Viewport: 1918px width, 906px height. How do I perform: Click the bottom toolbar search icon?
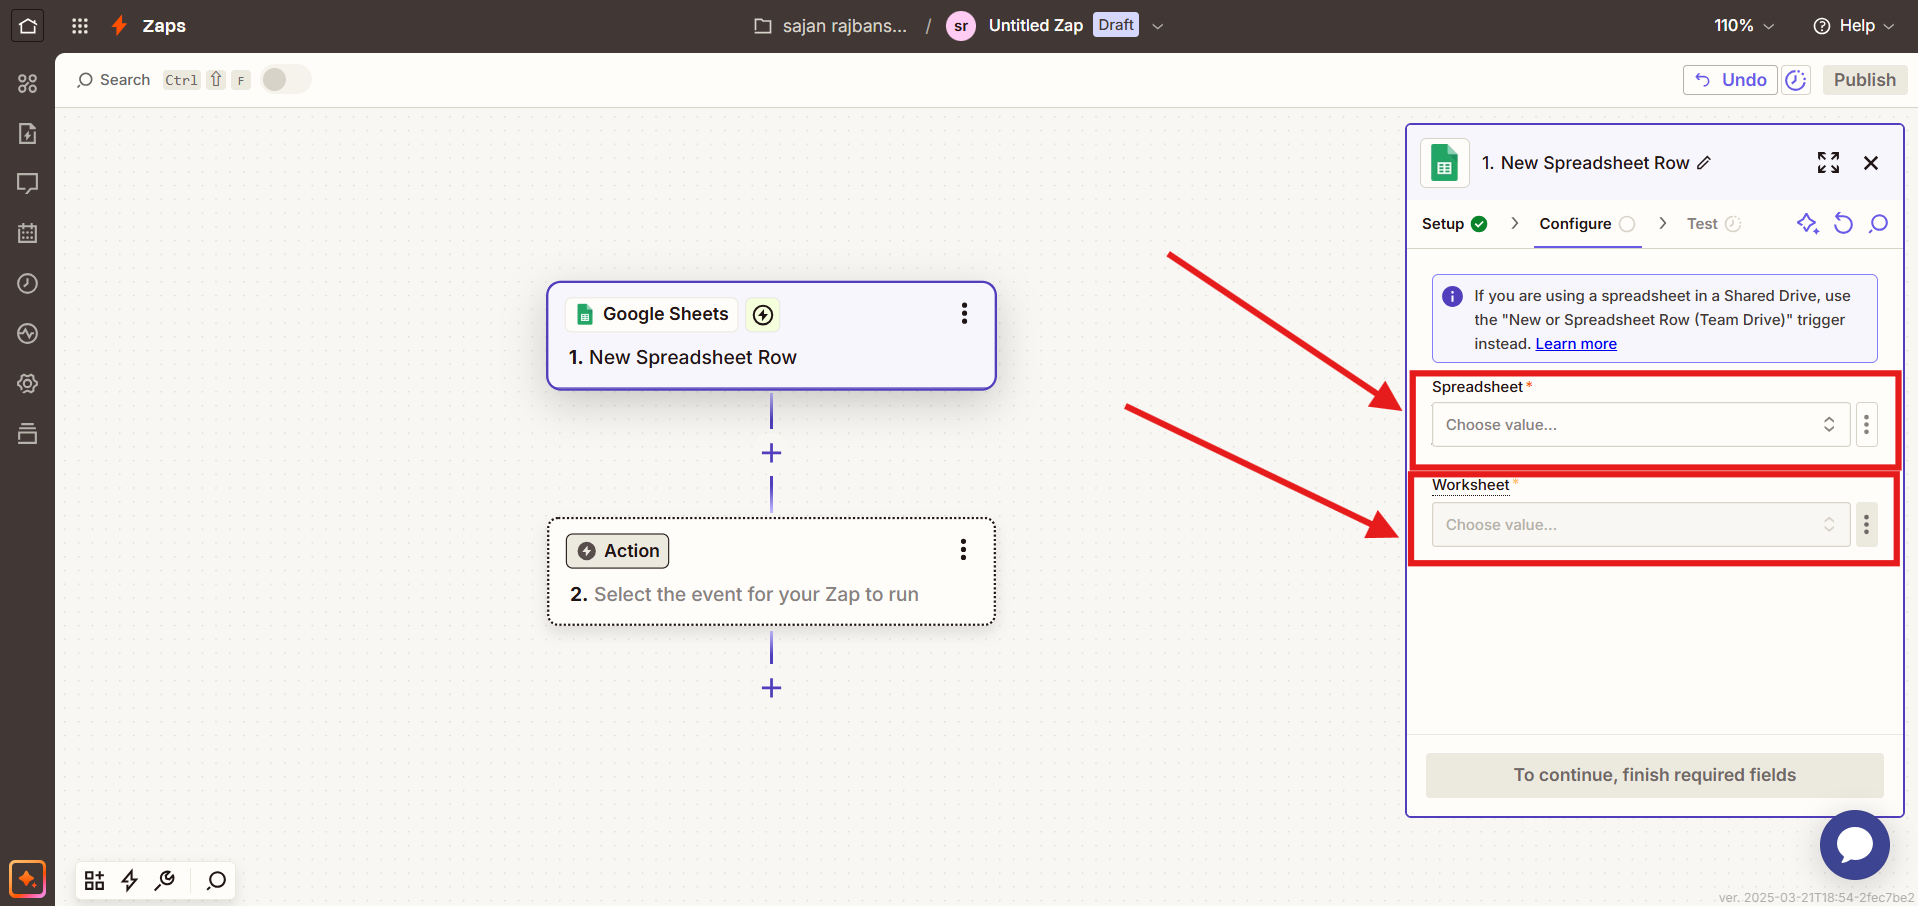pos(216,880)
